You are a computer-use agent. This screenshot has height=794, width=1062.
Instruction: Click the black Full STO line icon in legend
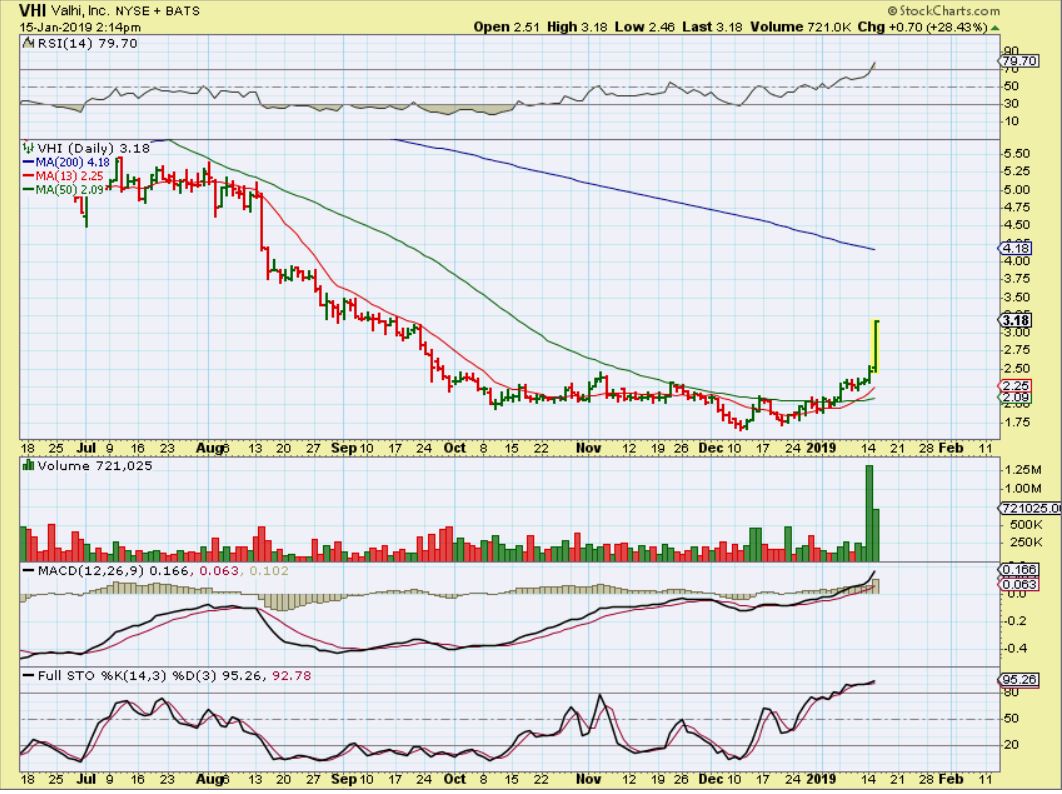coord(28,675)
